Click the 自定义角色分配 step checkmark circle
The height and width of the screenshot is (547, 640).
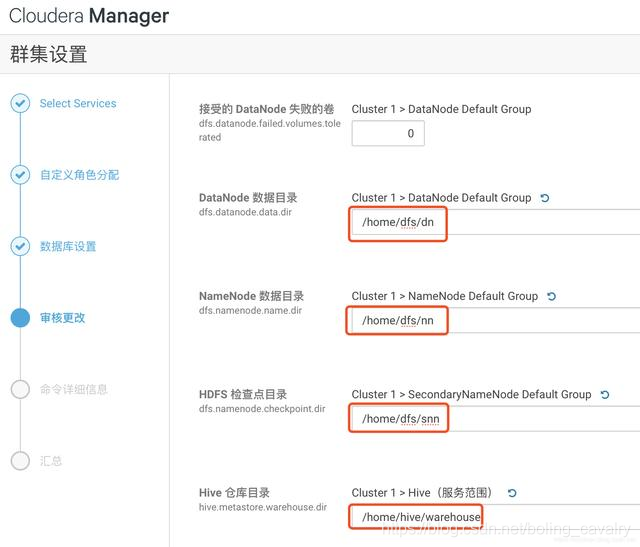click(x=20, y=175)
